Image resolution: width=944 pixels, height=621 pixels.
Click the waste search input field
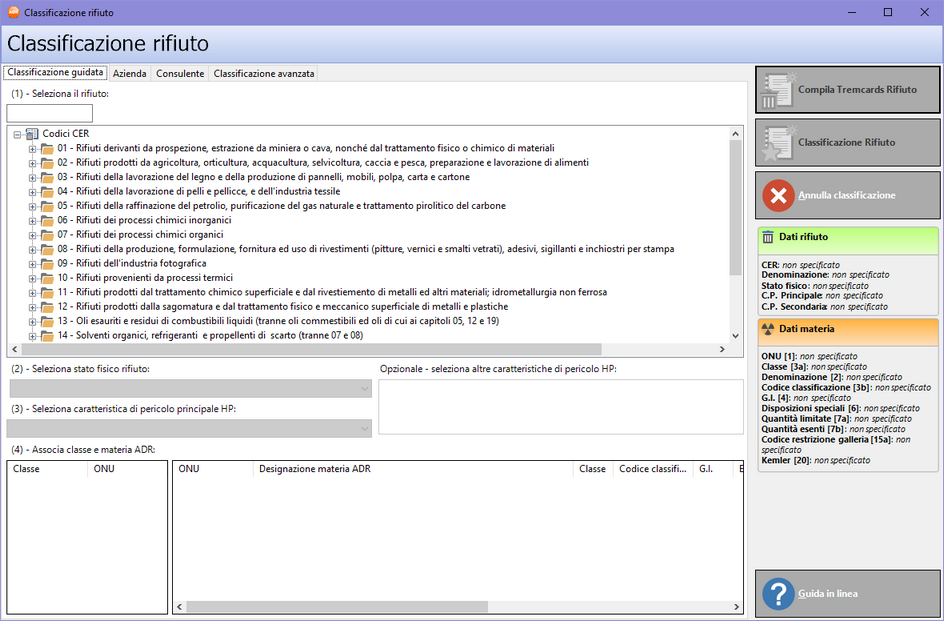(x=50, y=113)
